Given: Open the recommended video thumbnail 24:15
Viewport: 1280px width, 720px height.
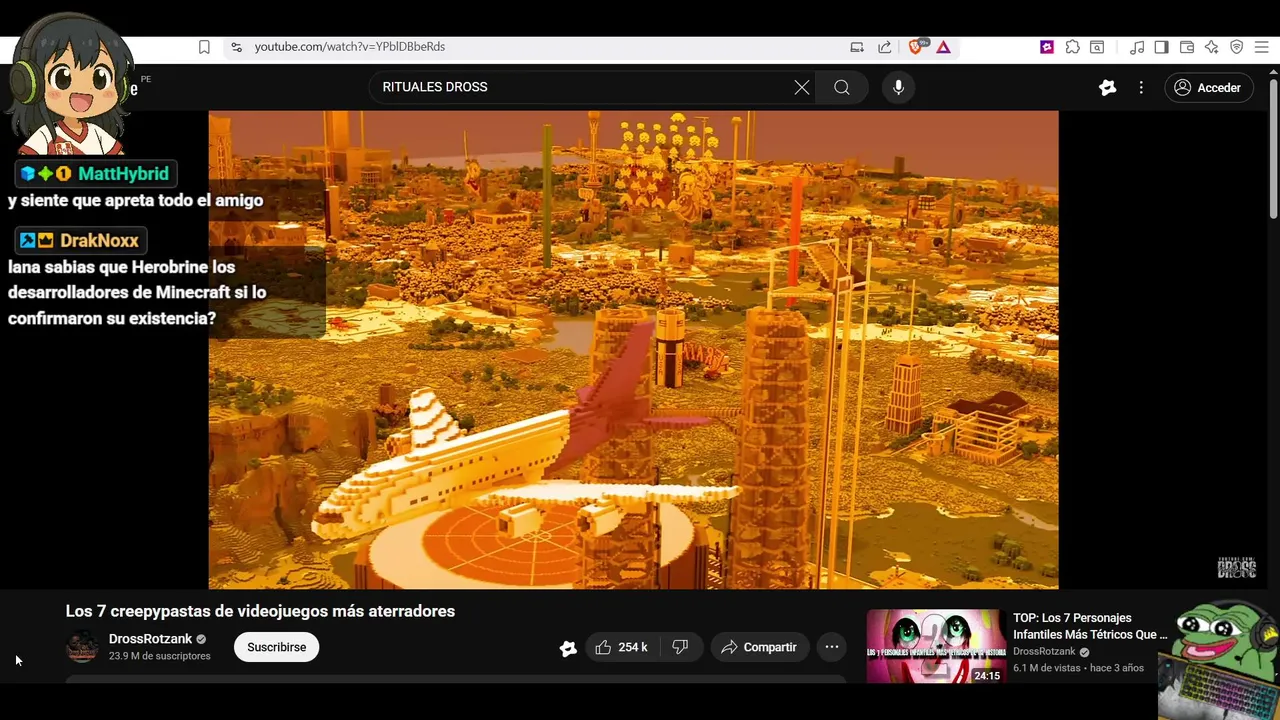Looking at the screenshot, I should [x=936, y=647].
